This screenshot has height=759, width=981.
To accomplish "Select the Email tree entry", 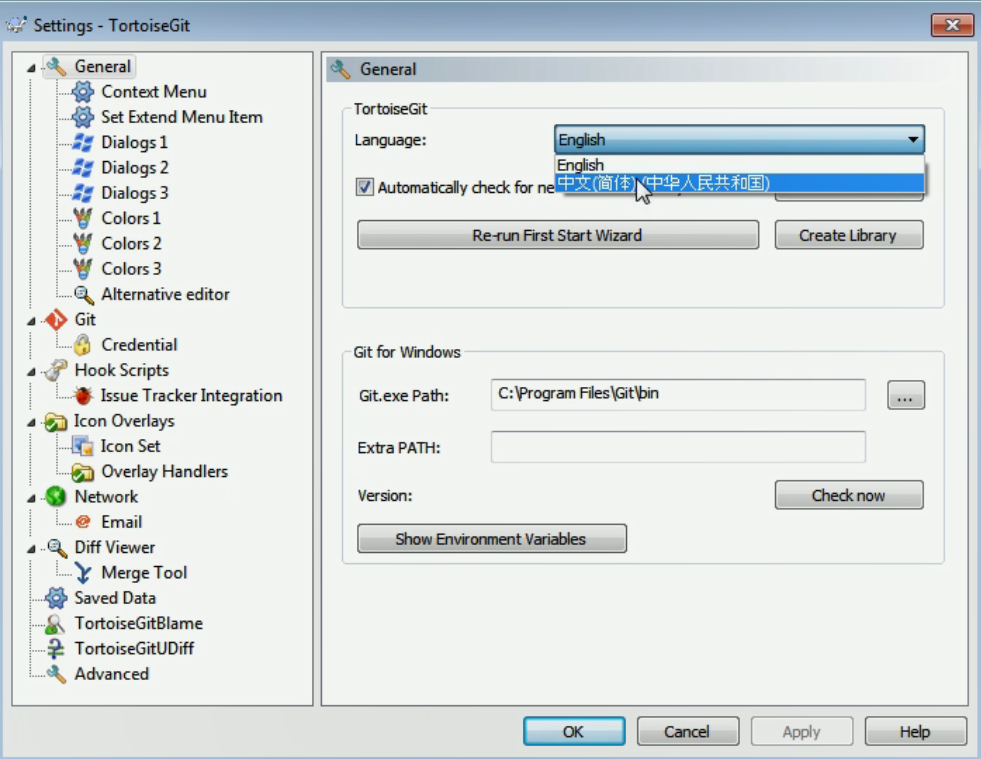I will pos(121,522).
